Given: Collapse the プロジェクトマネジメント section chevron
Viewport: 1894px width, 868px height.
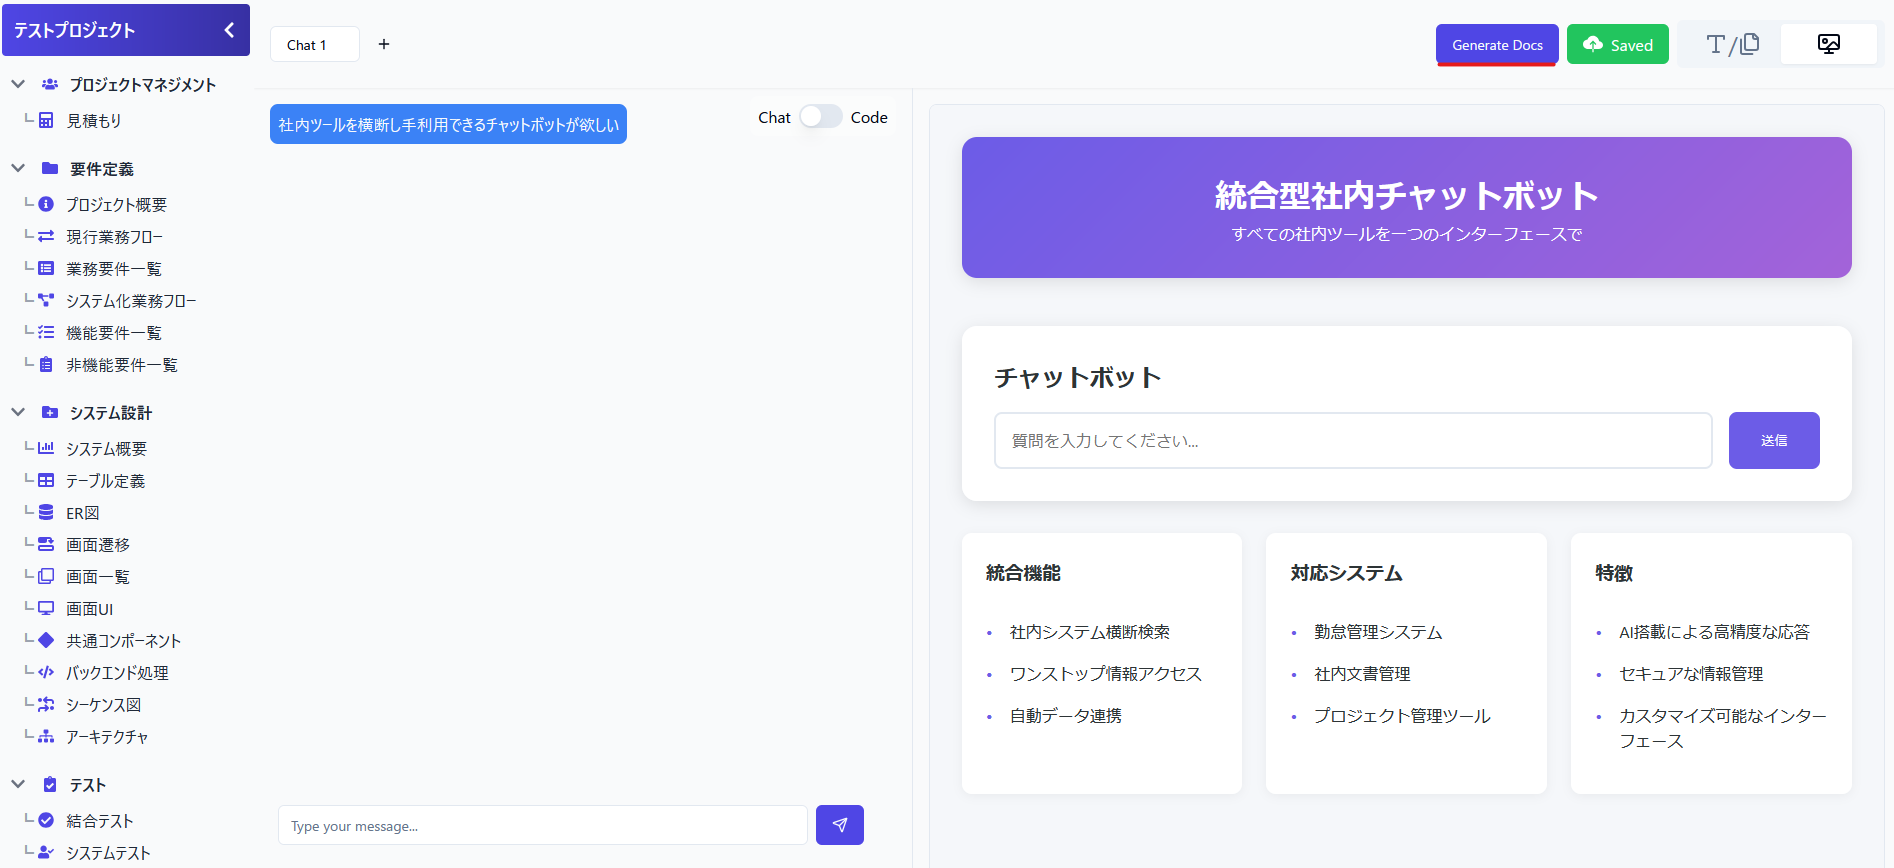Looking at the screenshot, I should [18, 84].
